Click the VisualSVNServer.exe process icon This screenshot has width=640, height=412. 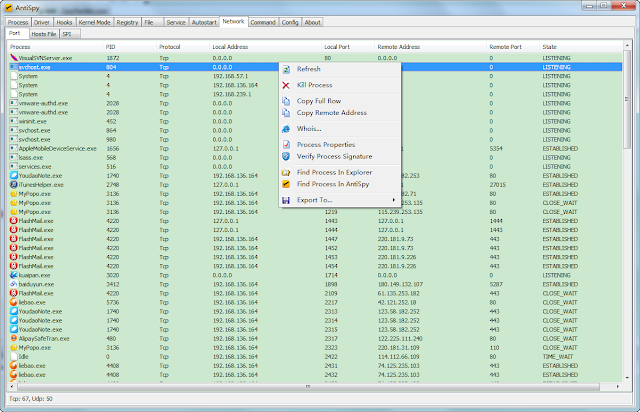click(x=14, y=58)
